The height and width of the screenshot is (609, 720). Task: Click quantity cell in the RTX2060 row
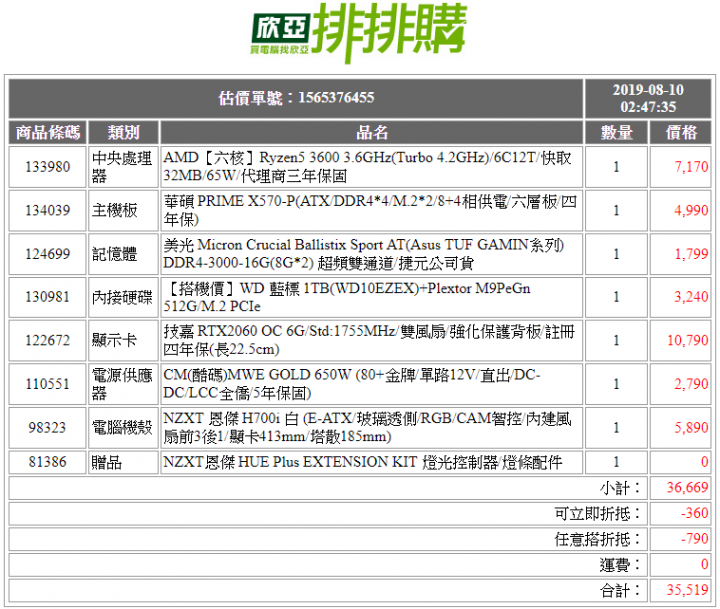coord(616,340)
